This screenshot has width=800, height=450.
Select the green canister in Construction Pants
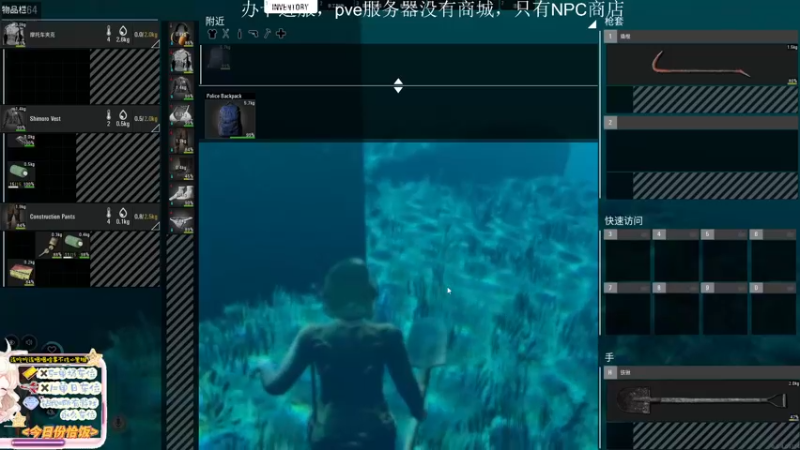pos(77,245)
